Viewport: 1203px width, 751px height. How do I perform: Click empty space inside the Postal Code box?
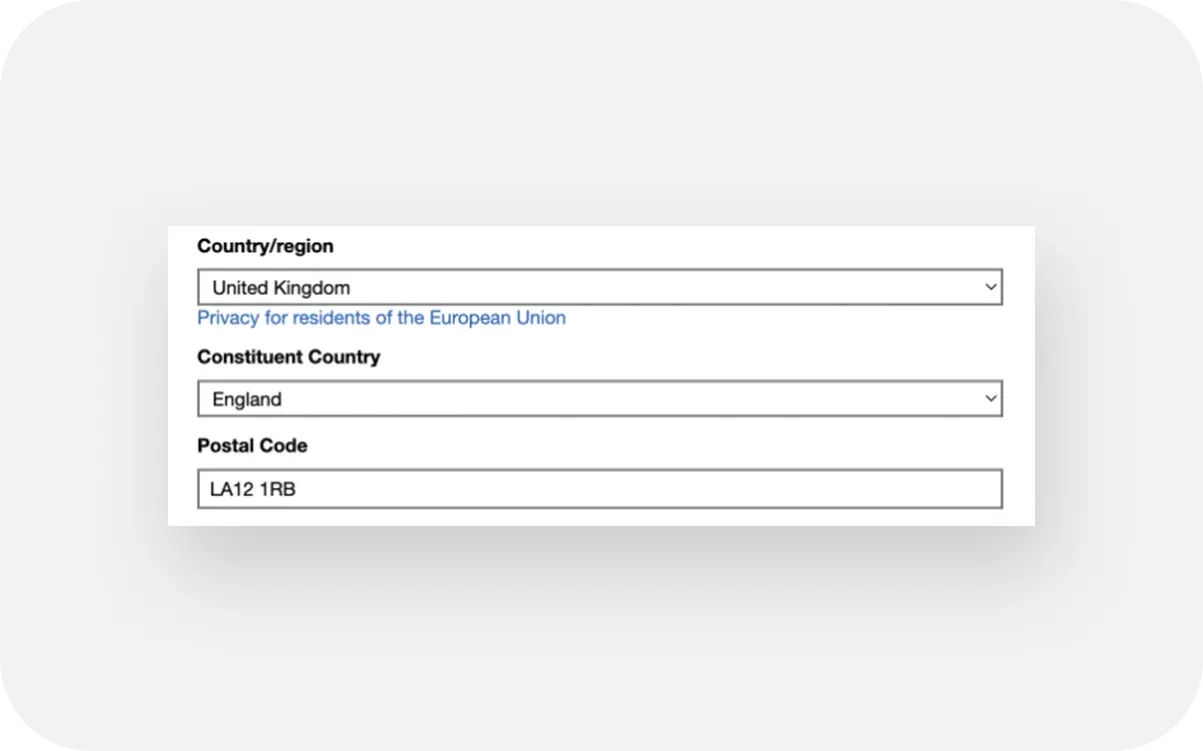click(x=650, y=489)
